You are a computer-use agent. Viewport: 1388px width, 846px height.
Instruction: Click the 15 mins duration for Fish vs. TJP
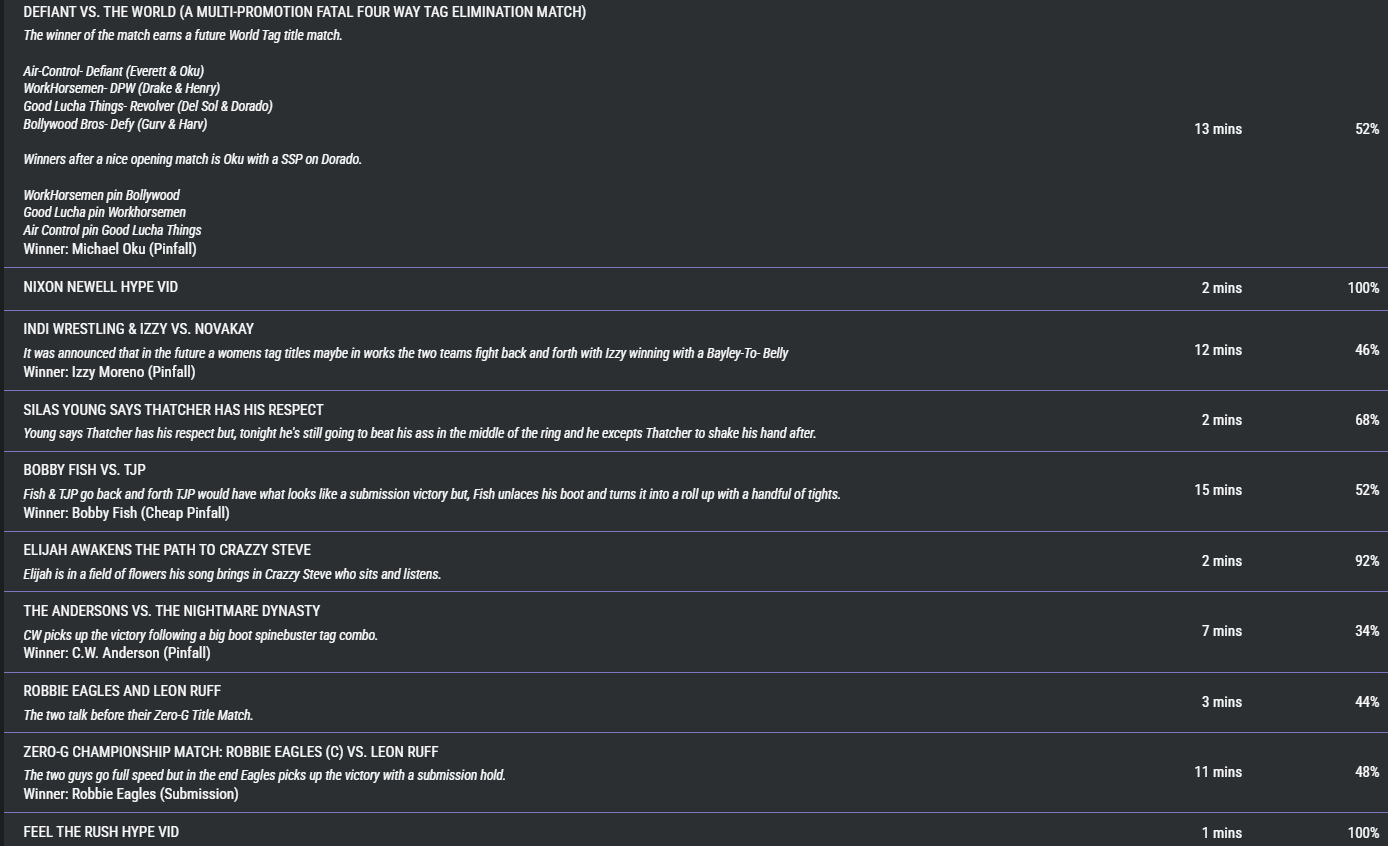[1217, 490]
